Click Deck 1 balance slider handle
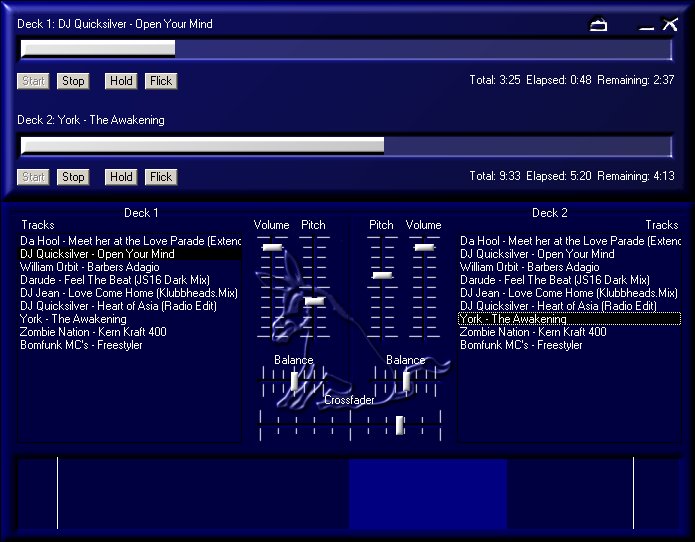The width and height of the screenshot is (695, 542). [x=294, y=381]
